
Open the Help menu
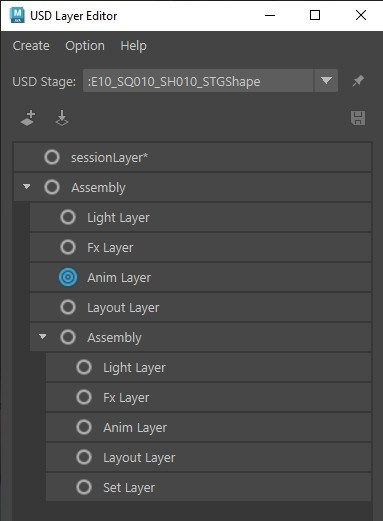(x=133, y=46)
